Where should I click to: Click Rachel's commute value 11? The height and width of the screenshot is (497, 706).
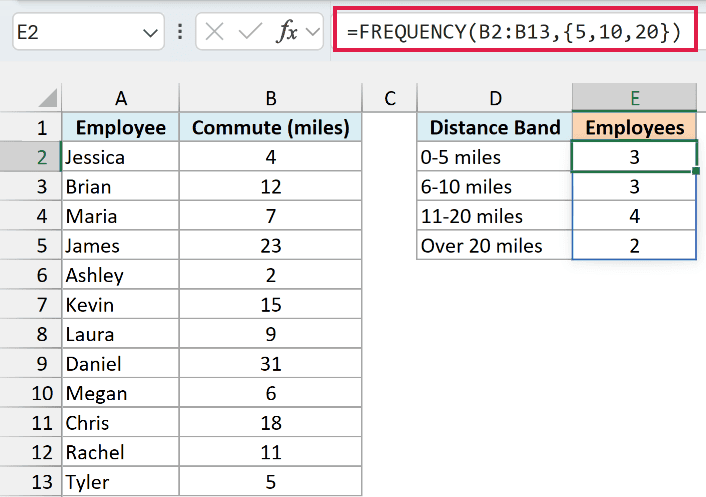pyautogui.click(x=271, y=452)
